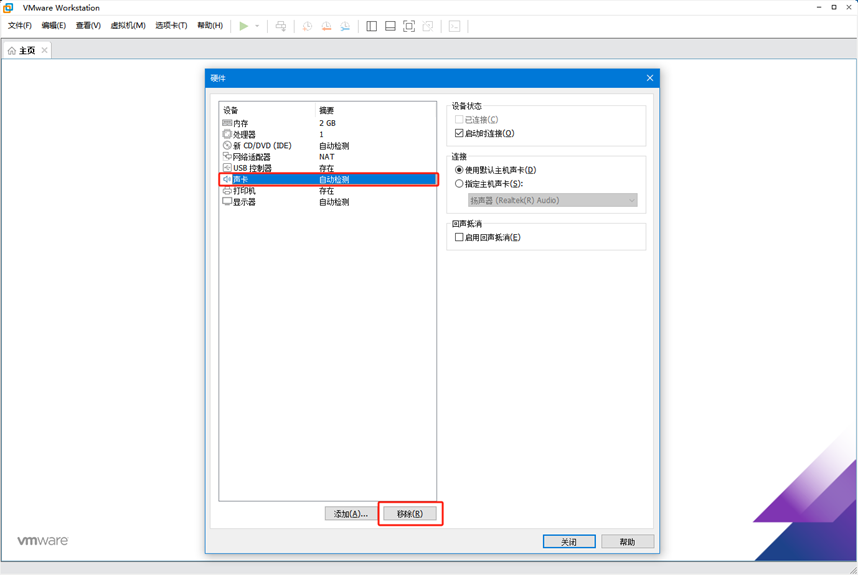The width and height of the screenshot is (858, 575).
Task: Enable the 启用回声抵消(E) checkbox
Action: 459,237
